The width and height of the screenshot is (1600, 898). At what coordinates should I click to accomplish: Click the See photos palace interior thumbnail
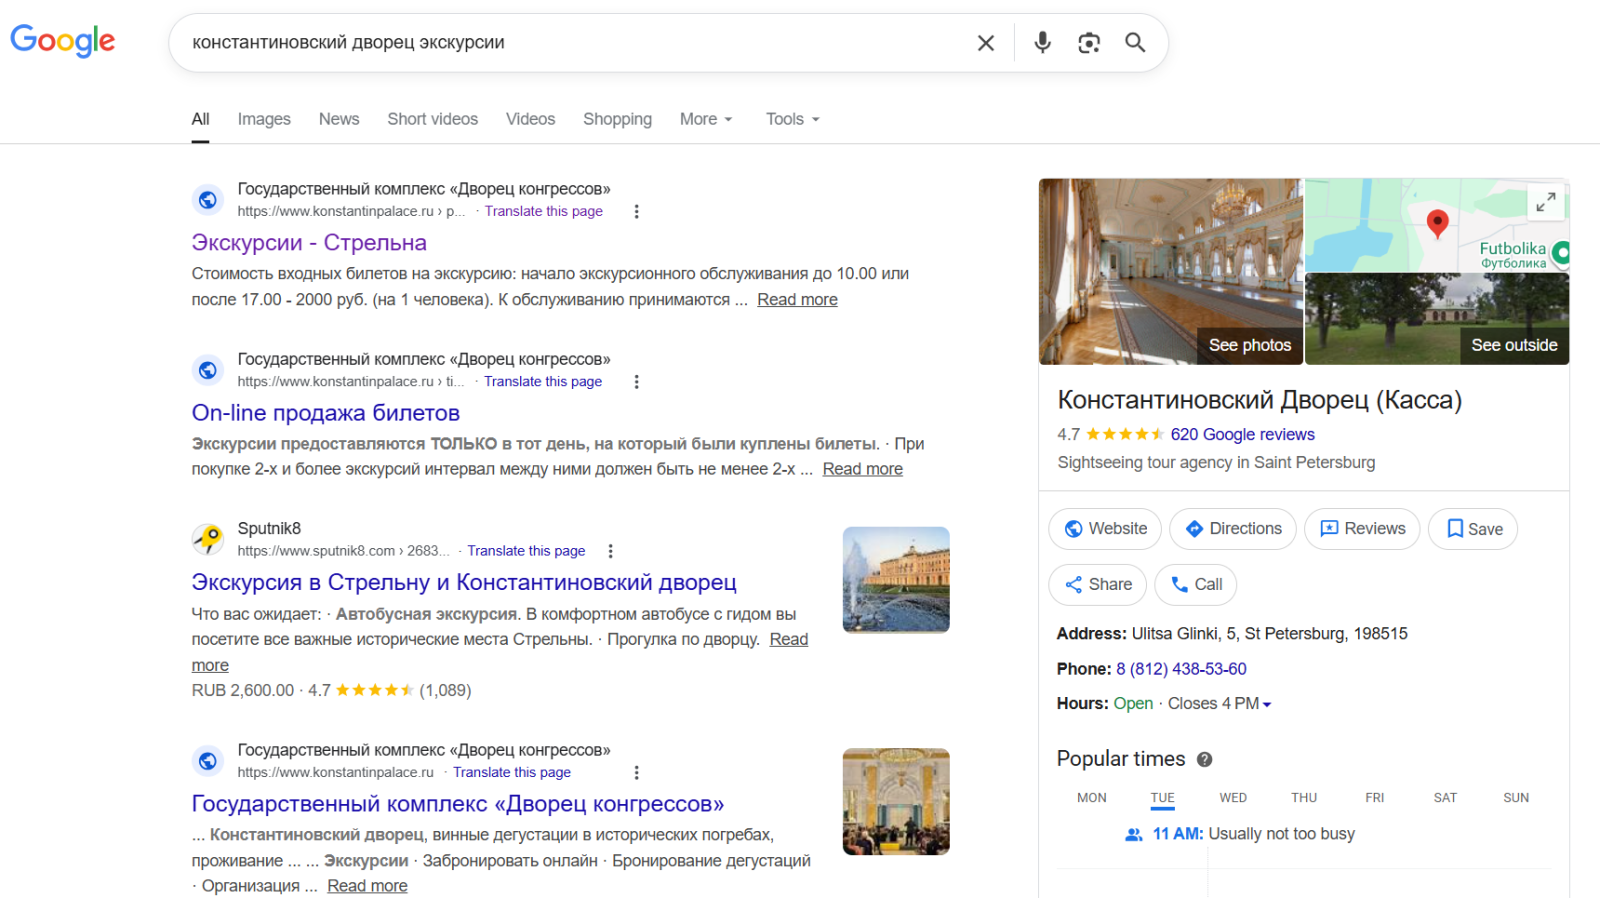(1170, 271)
